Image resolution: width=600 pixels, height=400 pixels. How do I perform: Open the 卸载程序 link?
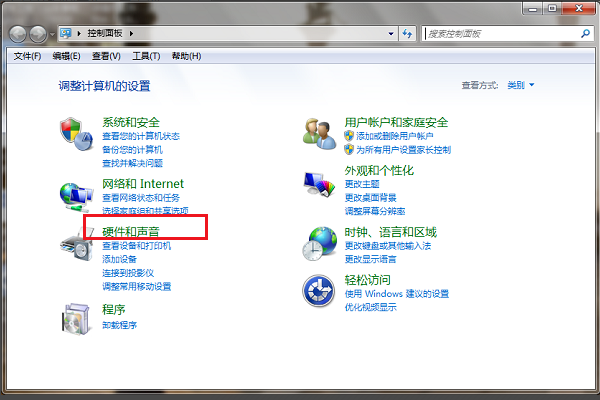coord(119,325)
